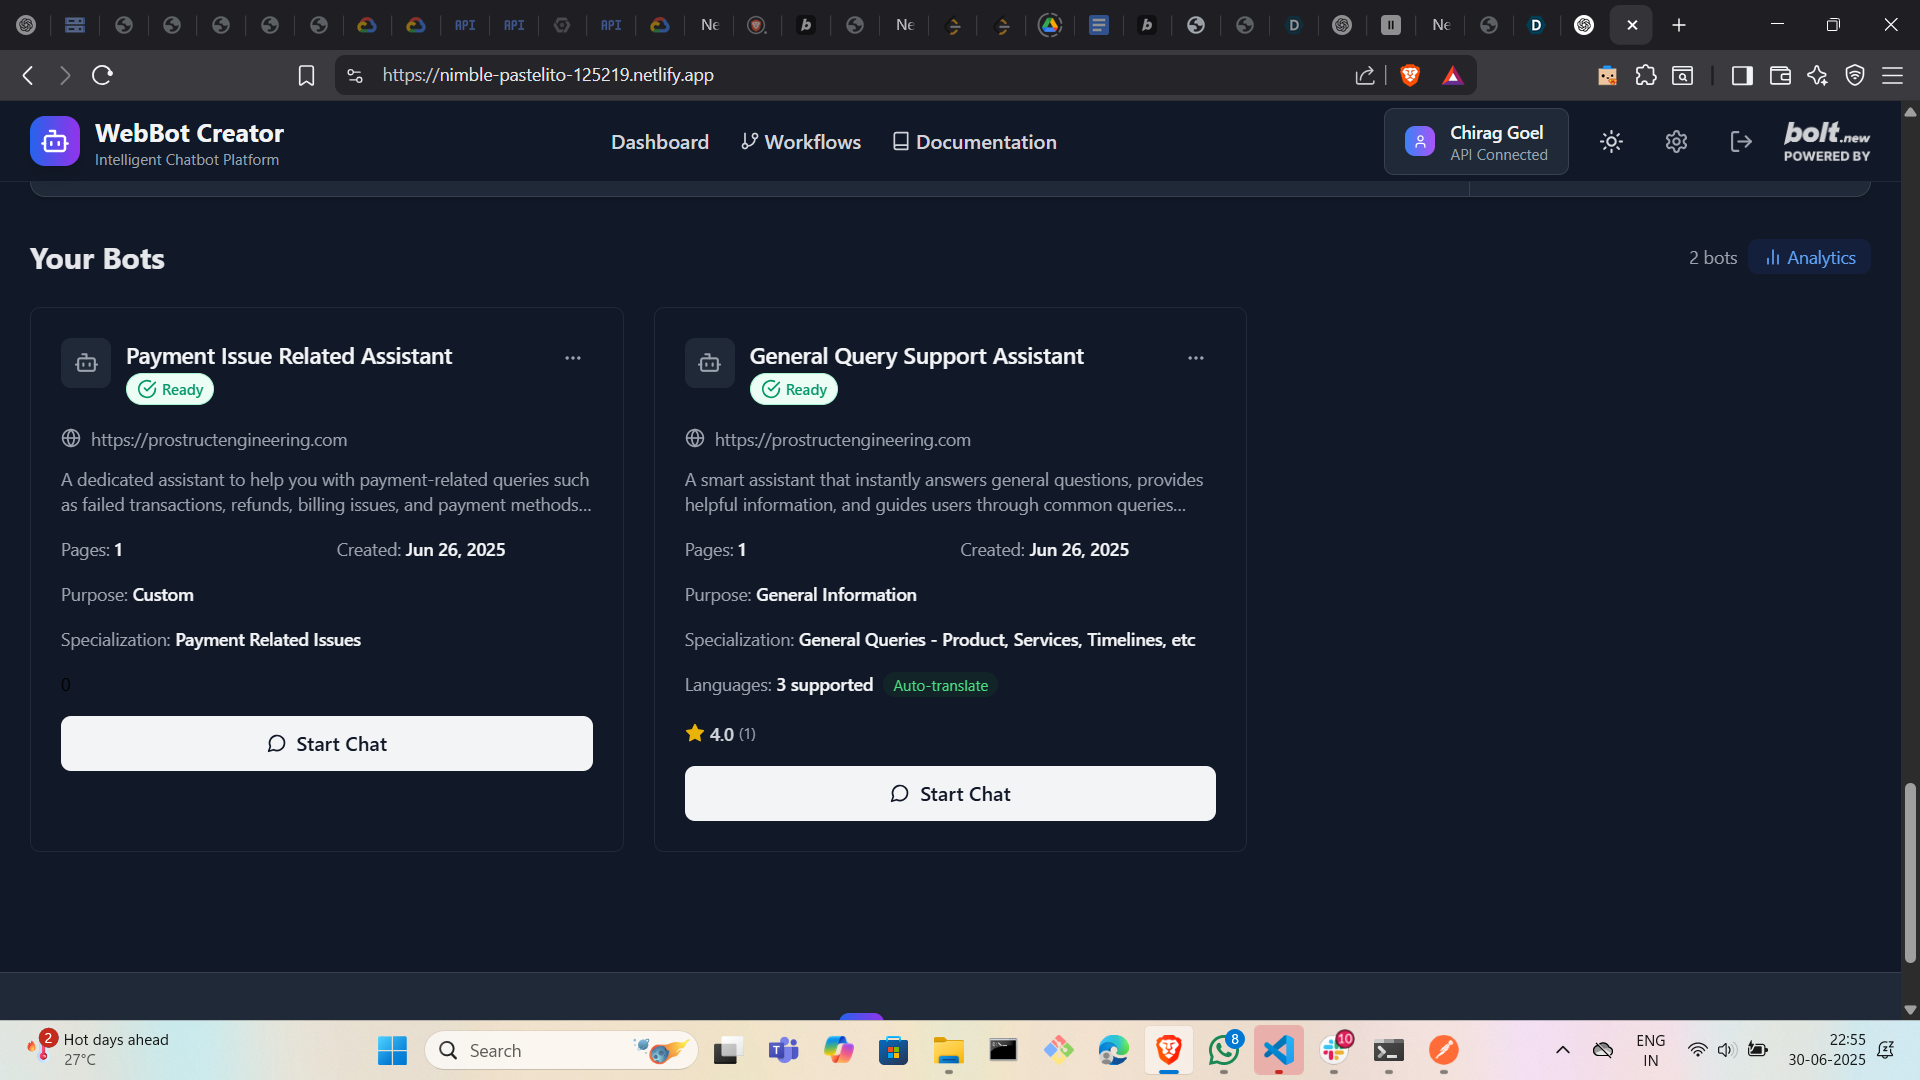Open the Documentation page
This screenshot has width=1920, height=1080.
pyautogui.click(x=974, y=142)
